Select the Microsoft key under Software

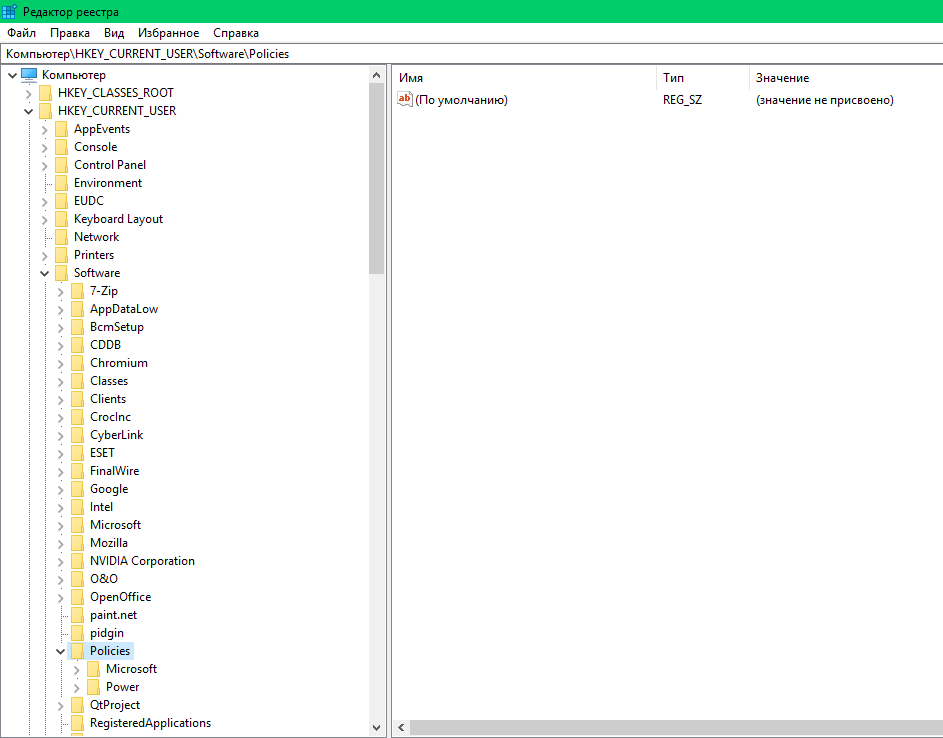click(x=115, y=525)
